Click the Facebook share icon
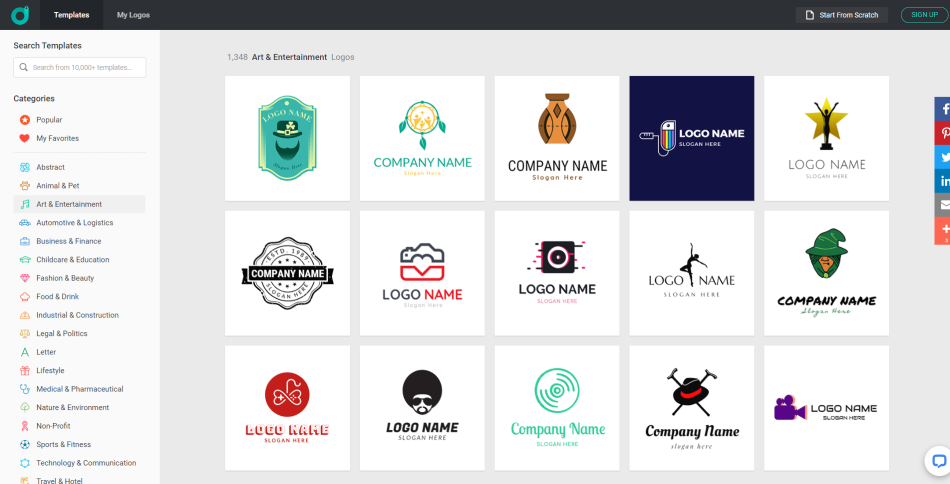The width and height of the screenshot is (950, 484). click(942, 109)
